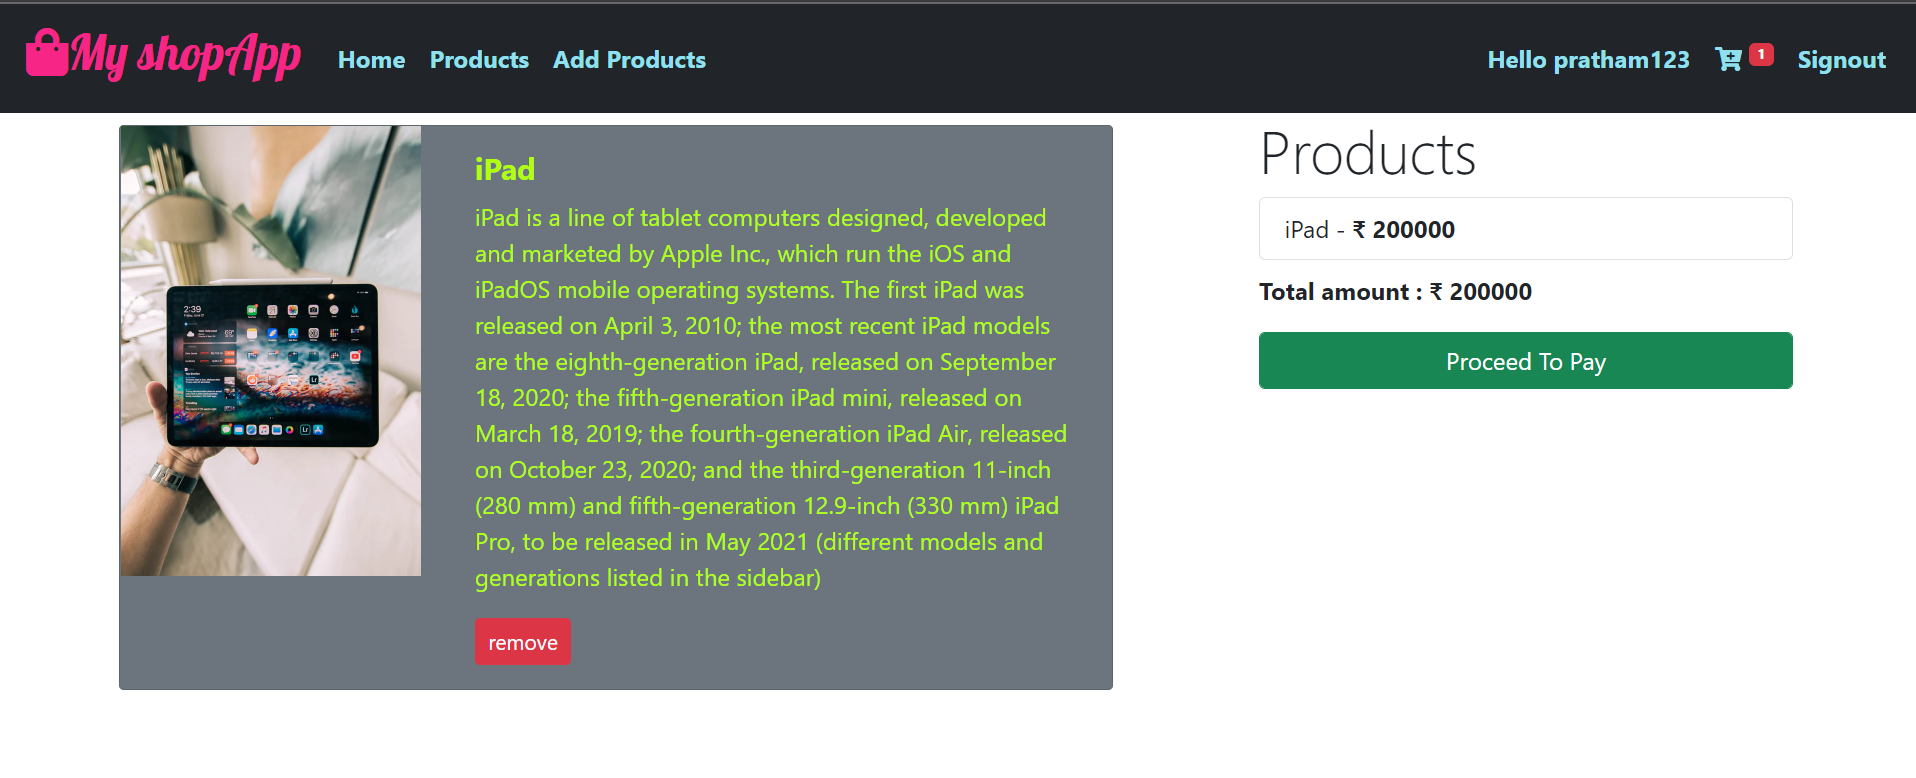This screenshot has width=1916, height=778.
Task: Click the Hello pratham123 greeting
Action: [1588, 60]
